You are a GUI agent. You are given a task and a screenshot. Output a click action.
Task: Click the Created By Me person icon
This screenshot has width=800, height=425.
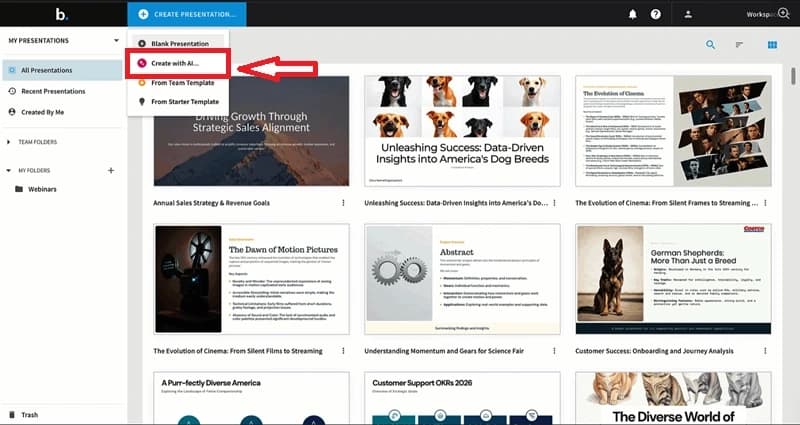coord(12,112)
